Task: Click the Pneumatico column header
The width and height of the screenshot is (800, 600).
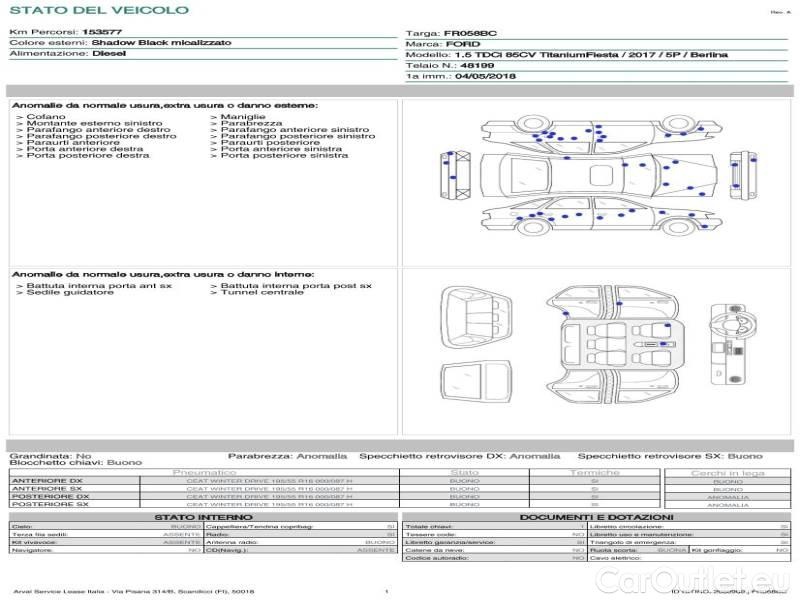Action: pos(204,472)
